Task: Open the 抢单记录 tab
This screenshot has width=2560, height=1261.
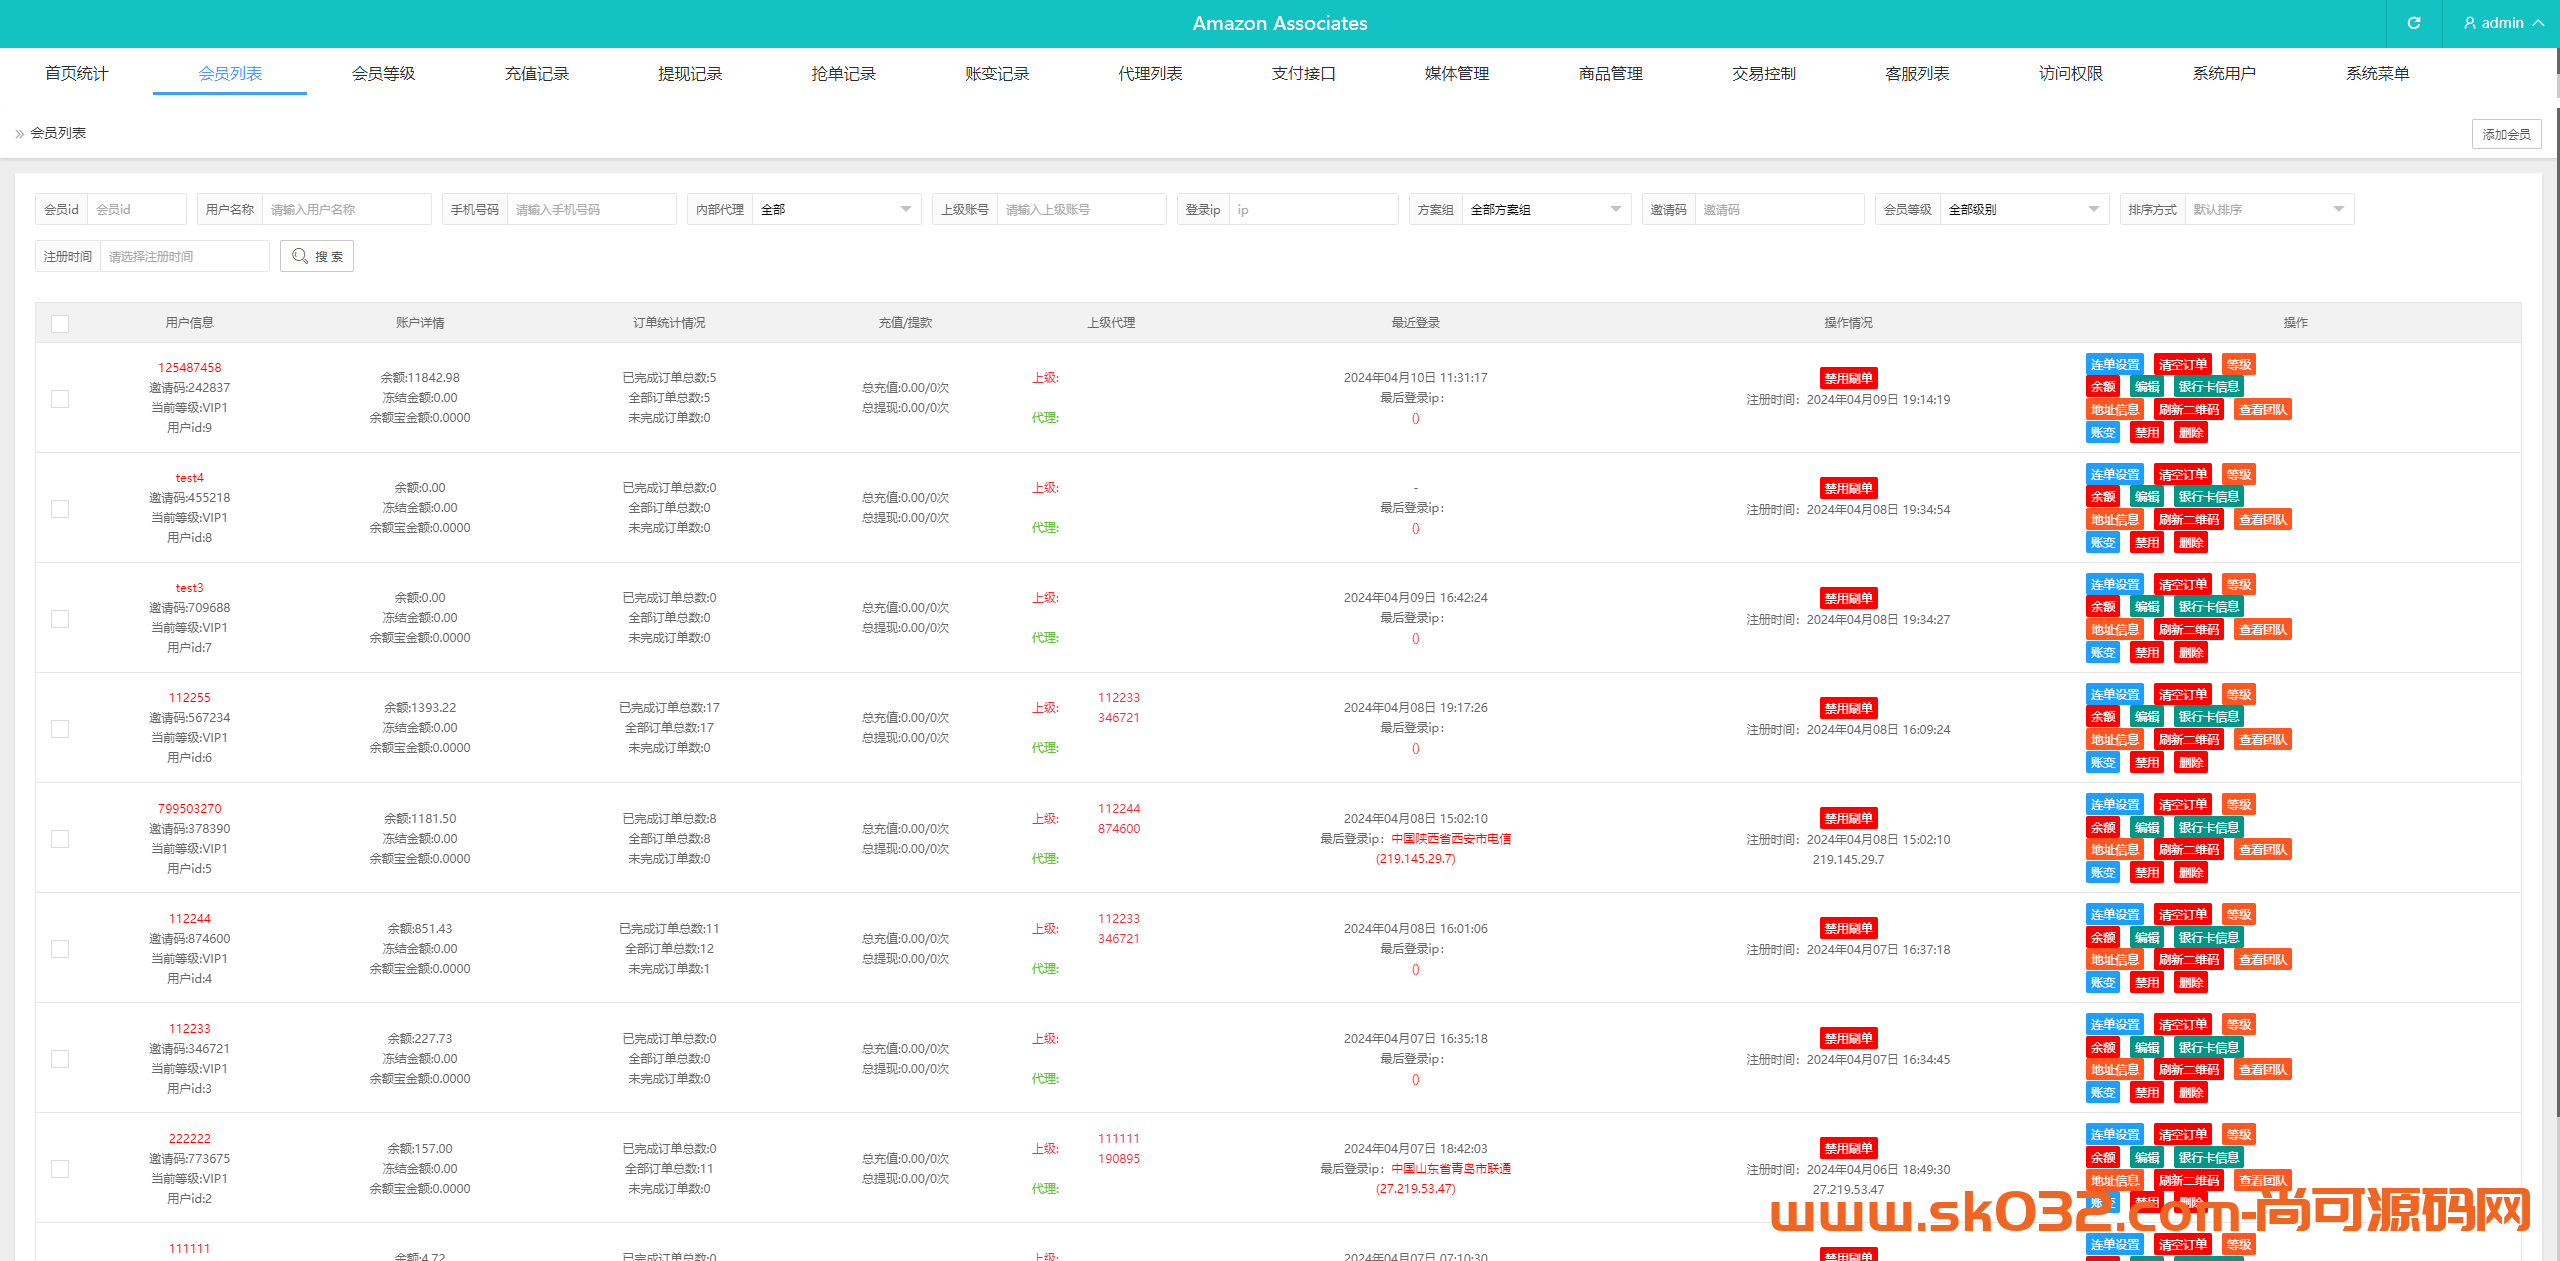Action: coord(843,73)
